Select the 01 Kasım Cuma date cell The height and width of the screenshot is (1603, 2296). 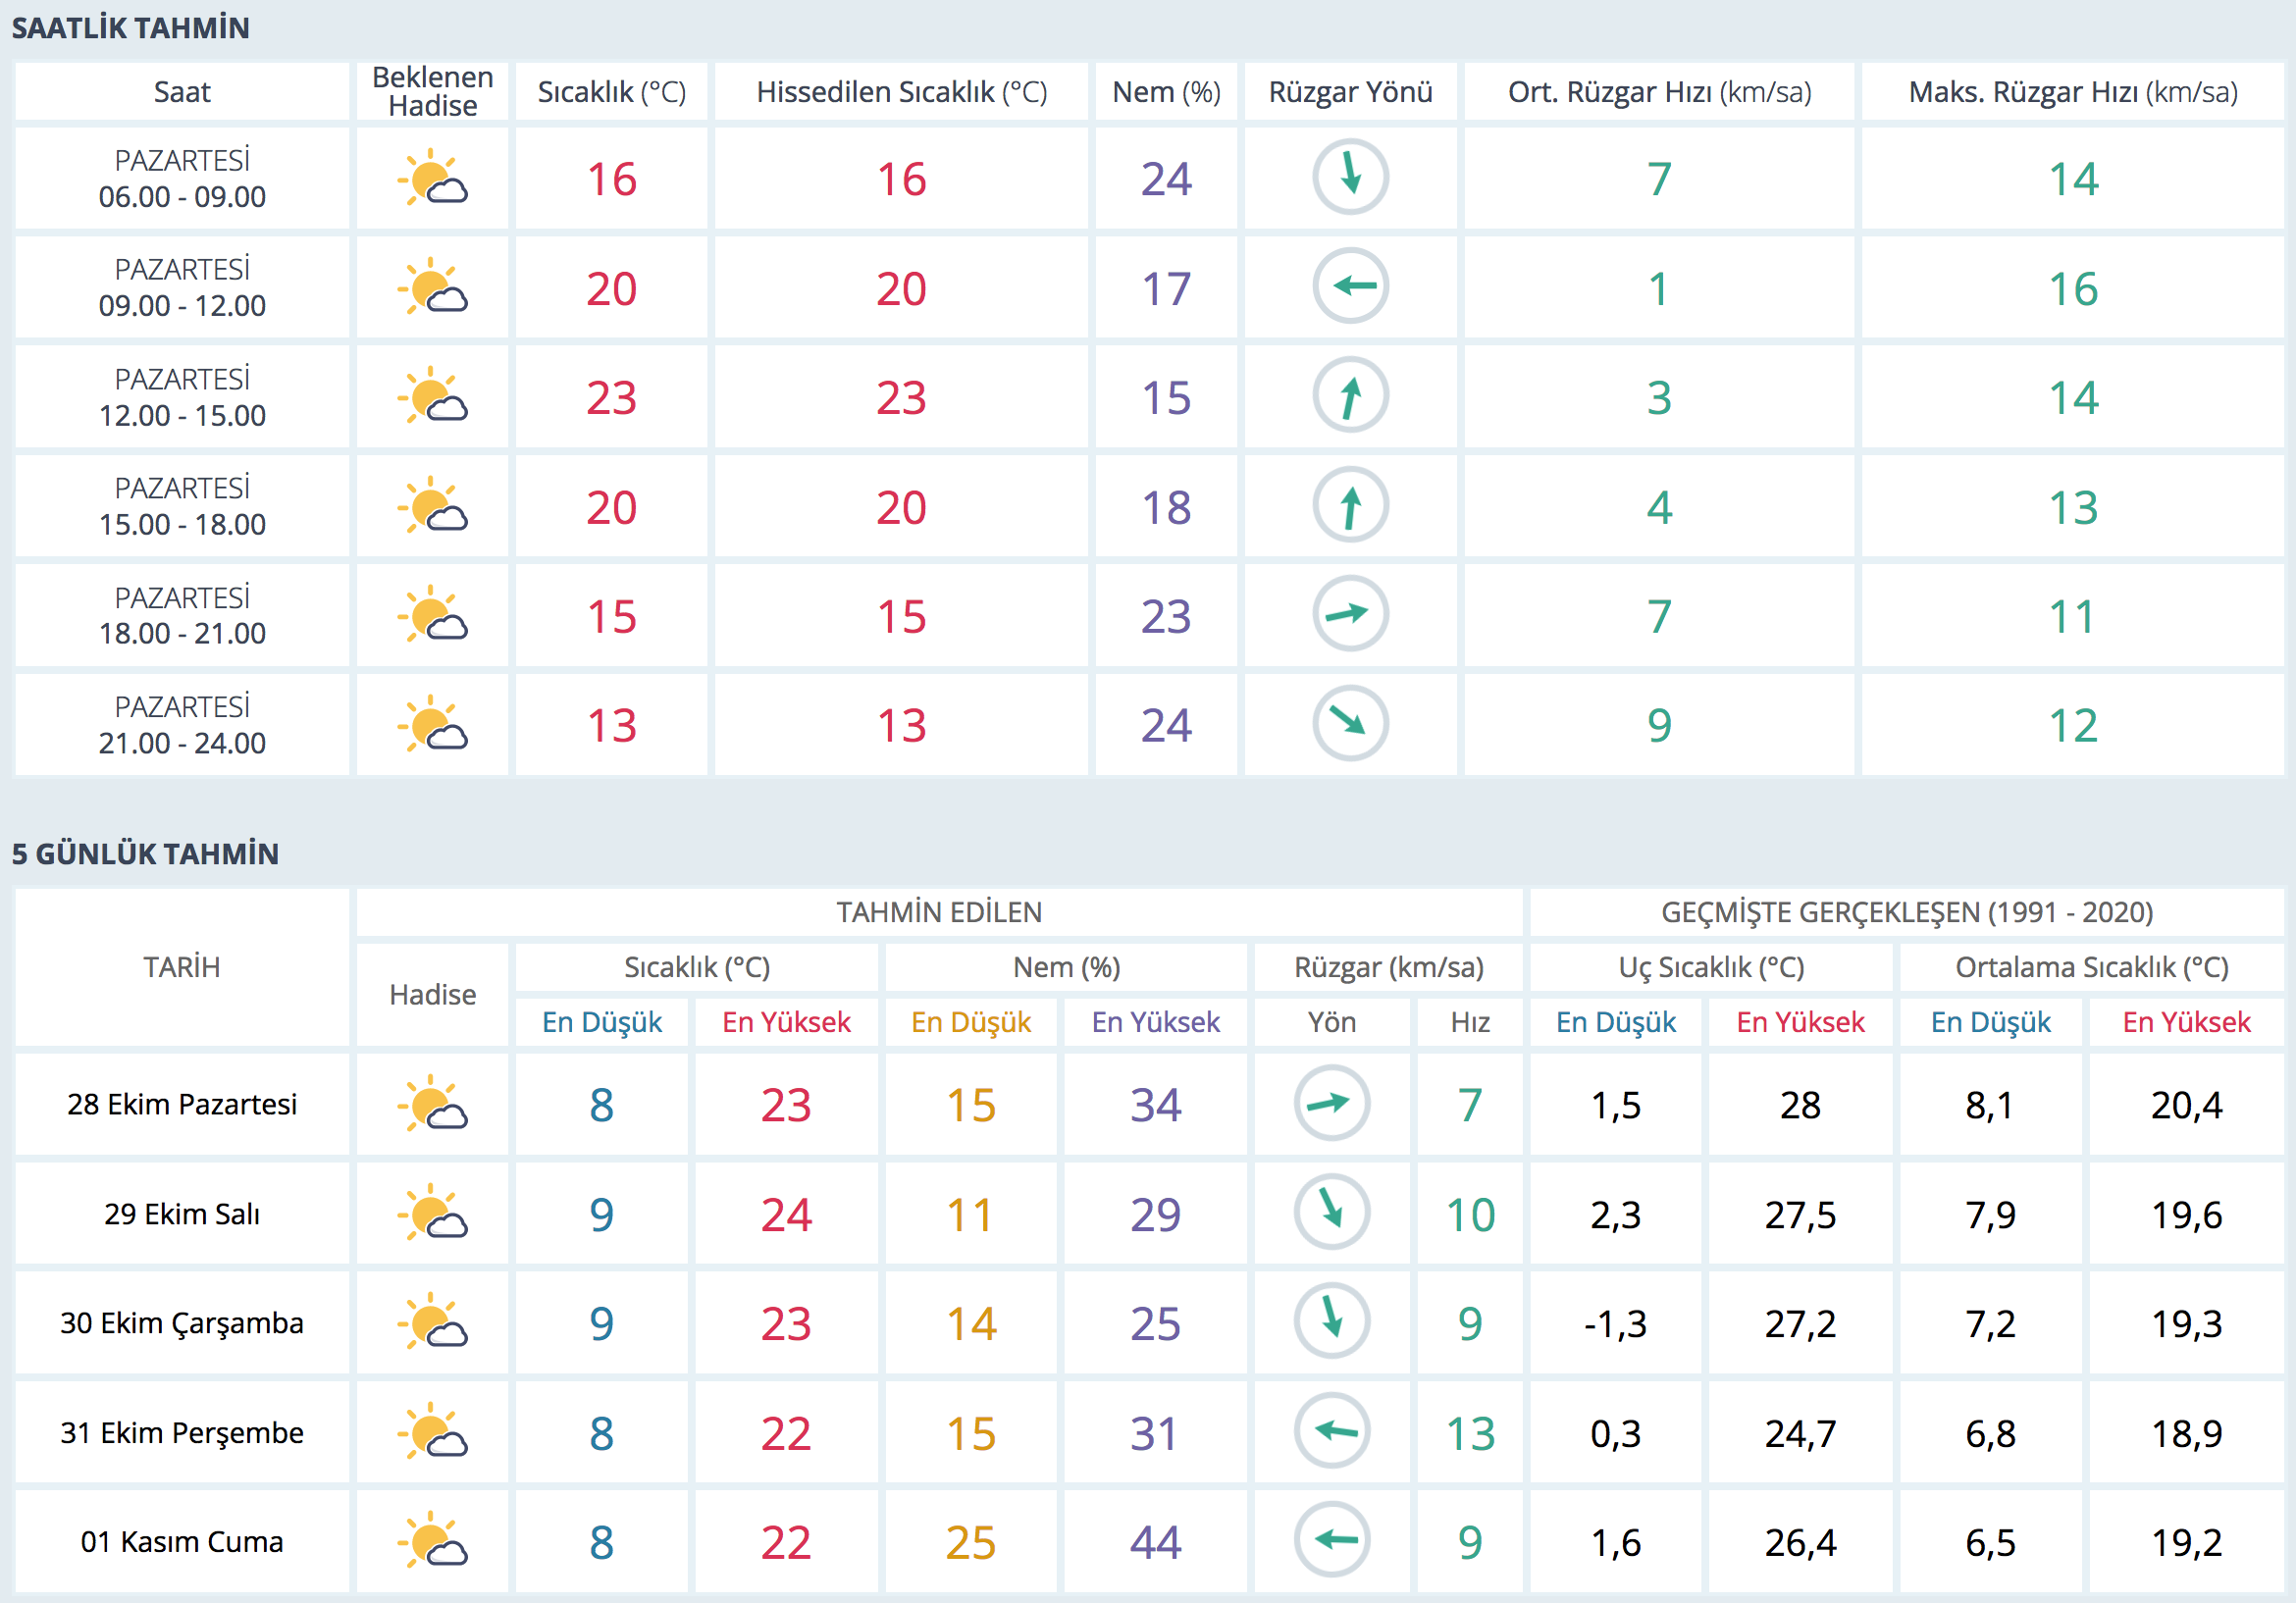182,1541
